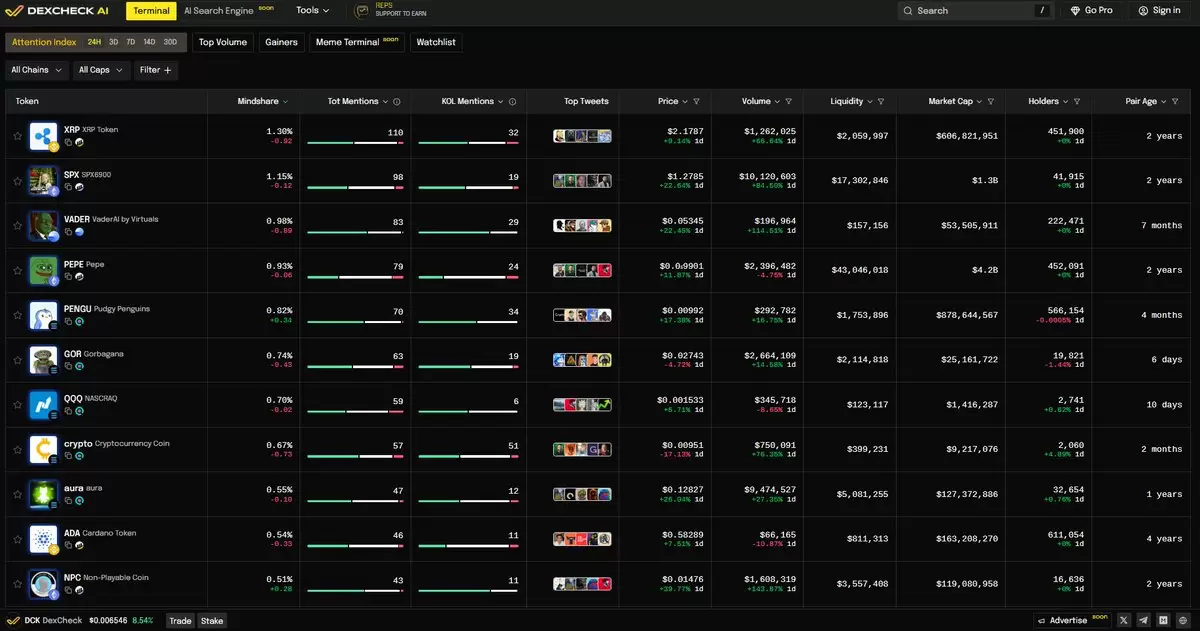Star aura for the watchlist
Image resolution: width=1200 pixels, height=631 pixels.
tap(17, 494)
